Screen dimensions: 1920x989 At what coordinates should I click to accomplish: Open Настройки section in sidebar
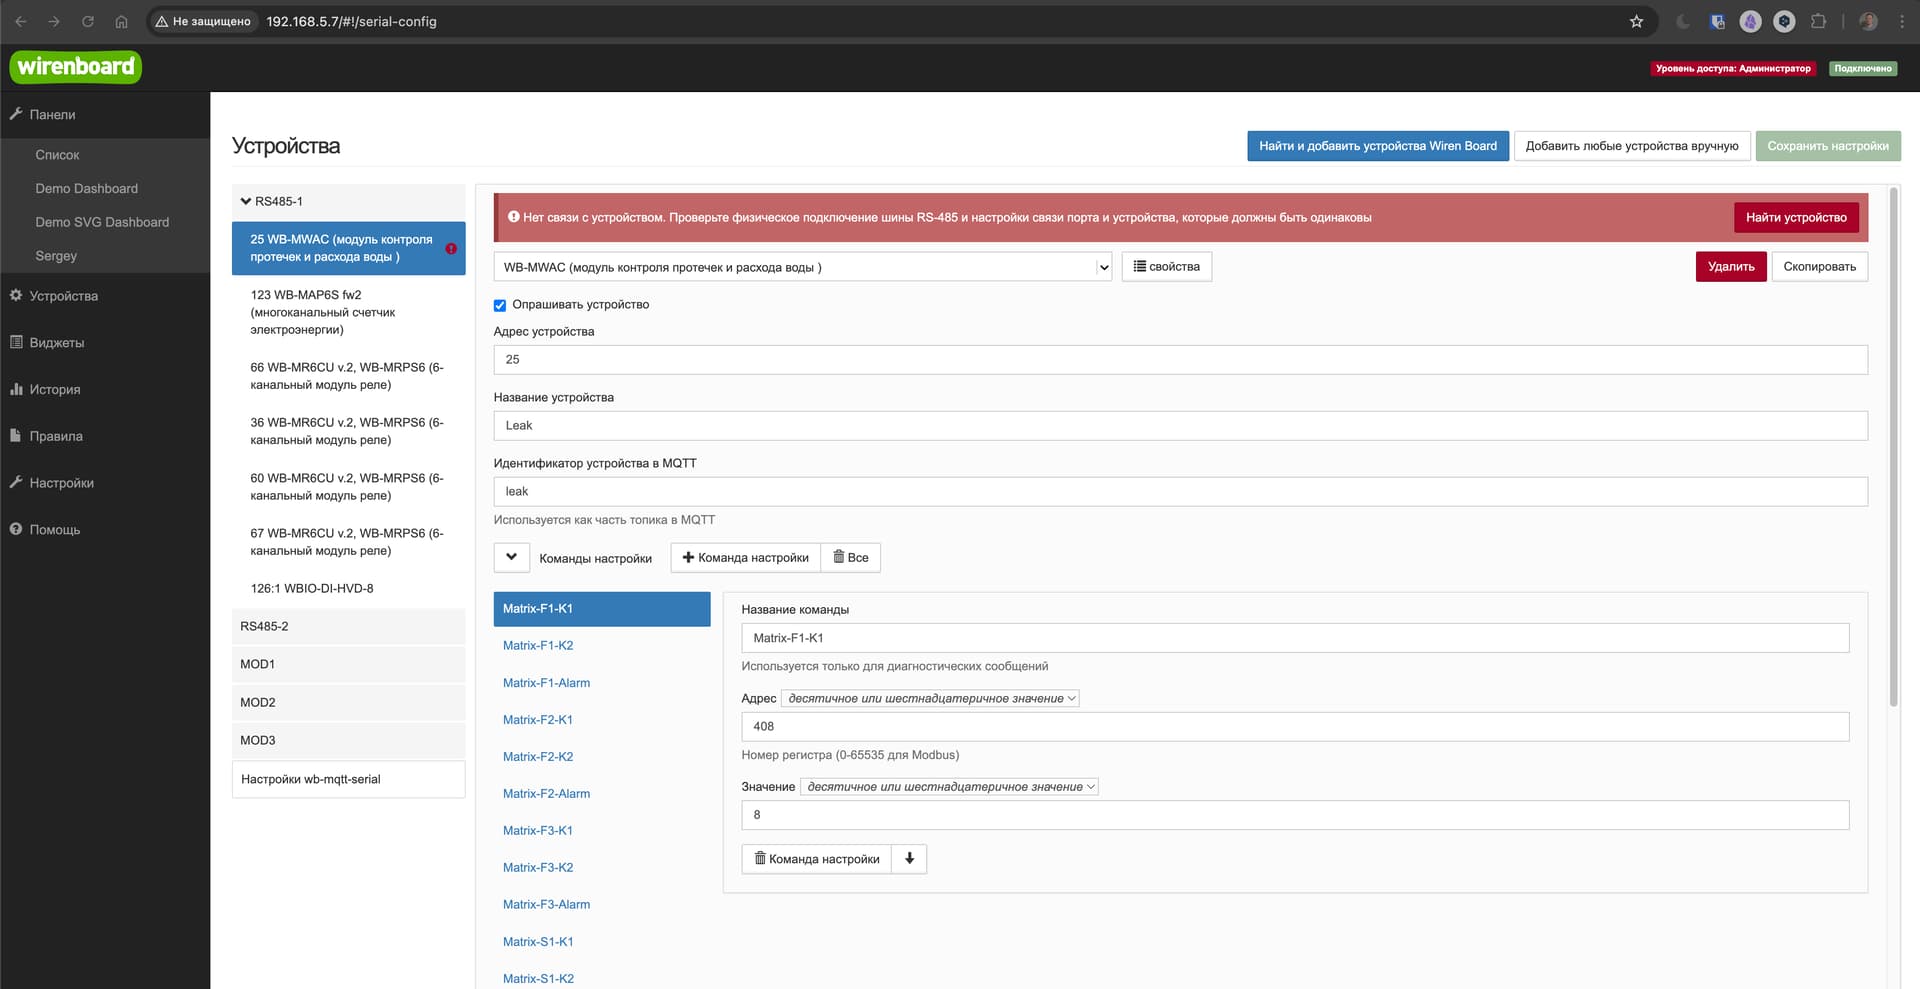(61, 483)
